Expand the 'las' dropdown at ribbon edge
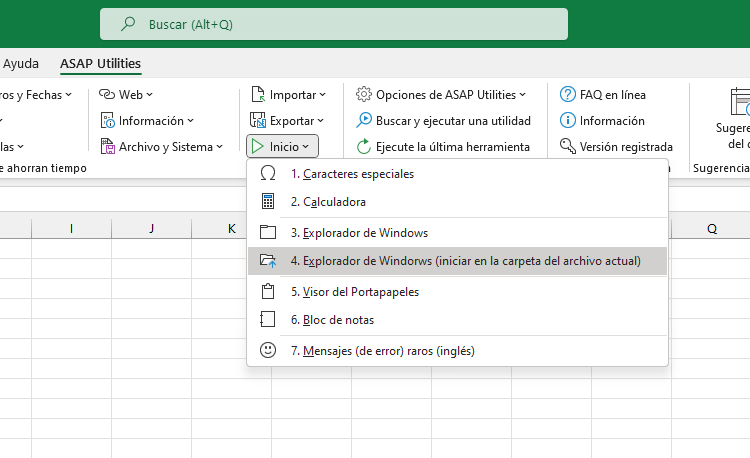750x458 pixels. tap(12, 146)
